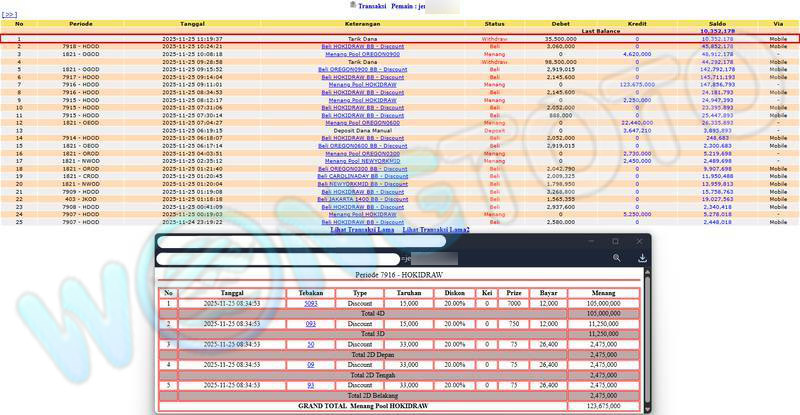The width and height of the screenshot is (800, 415).
Task: Expand using the [>>] link
Action: 10,17
